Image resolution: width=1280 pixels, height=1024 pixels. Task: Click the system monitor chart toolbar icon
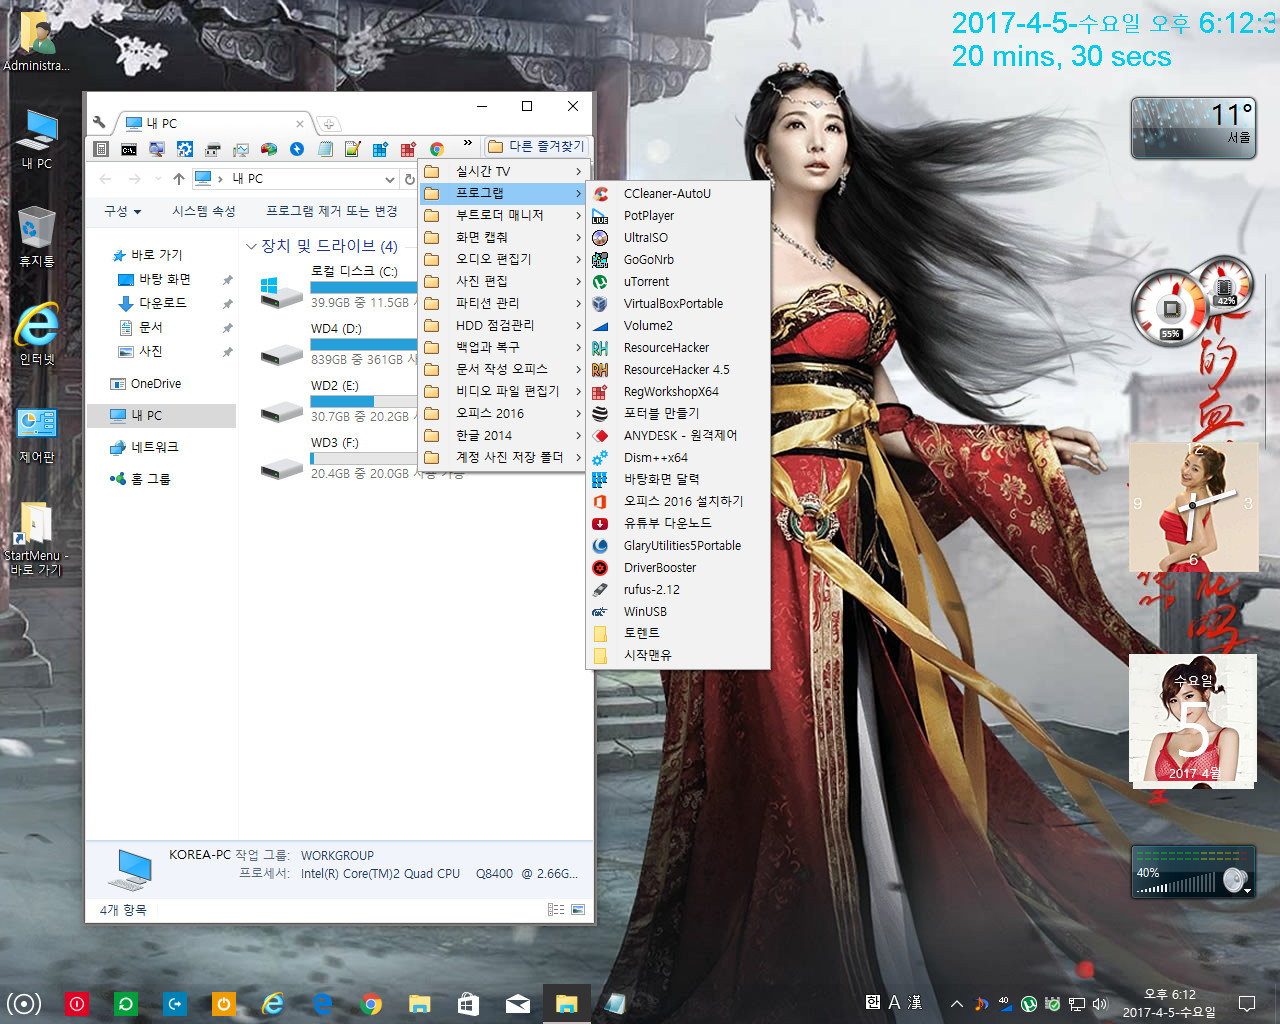(241, 149)
